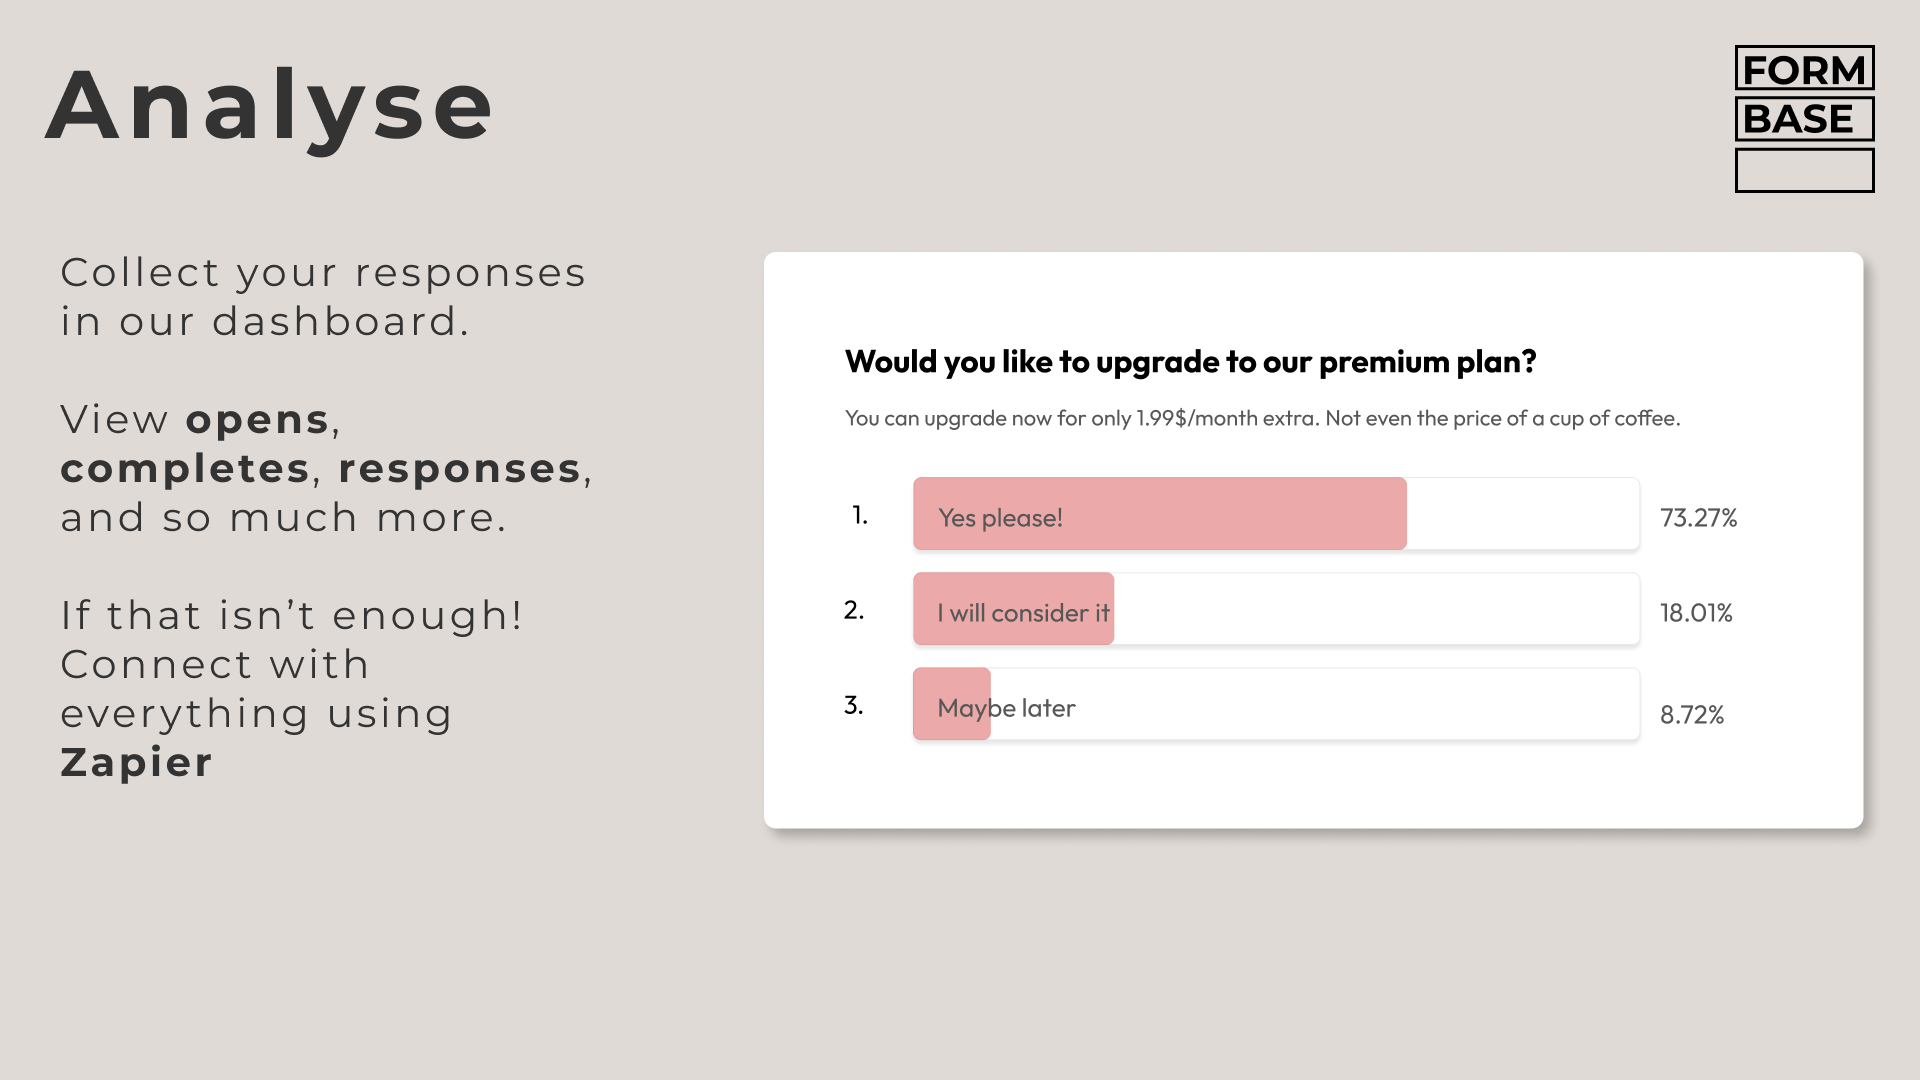Click the BASE box in logo

pos(1804,119)
